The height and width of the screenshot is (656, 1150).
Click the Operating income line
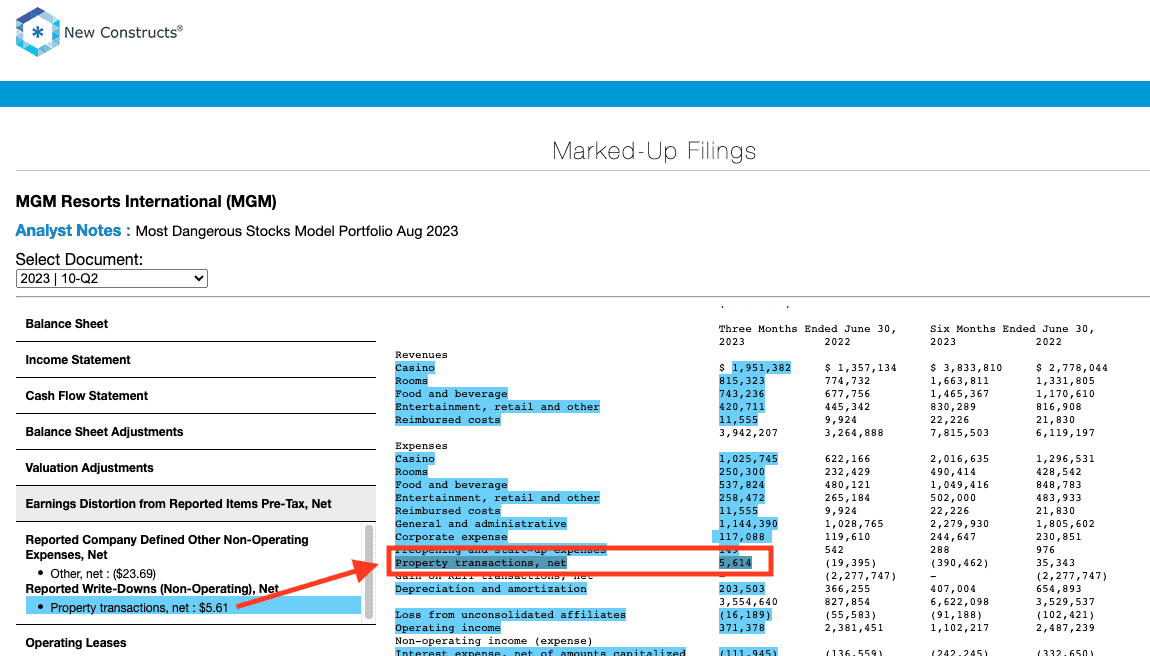[448, 628]
